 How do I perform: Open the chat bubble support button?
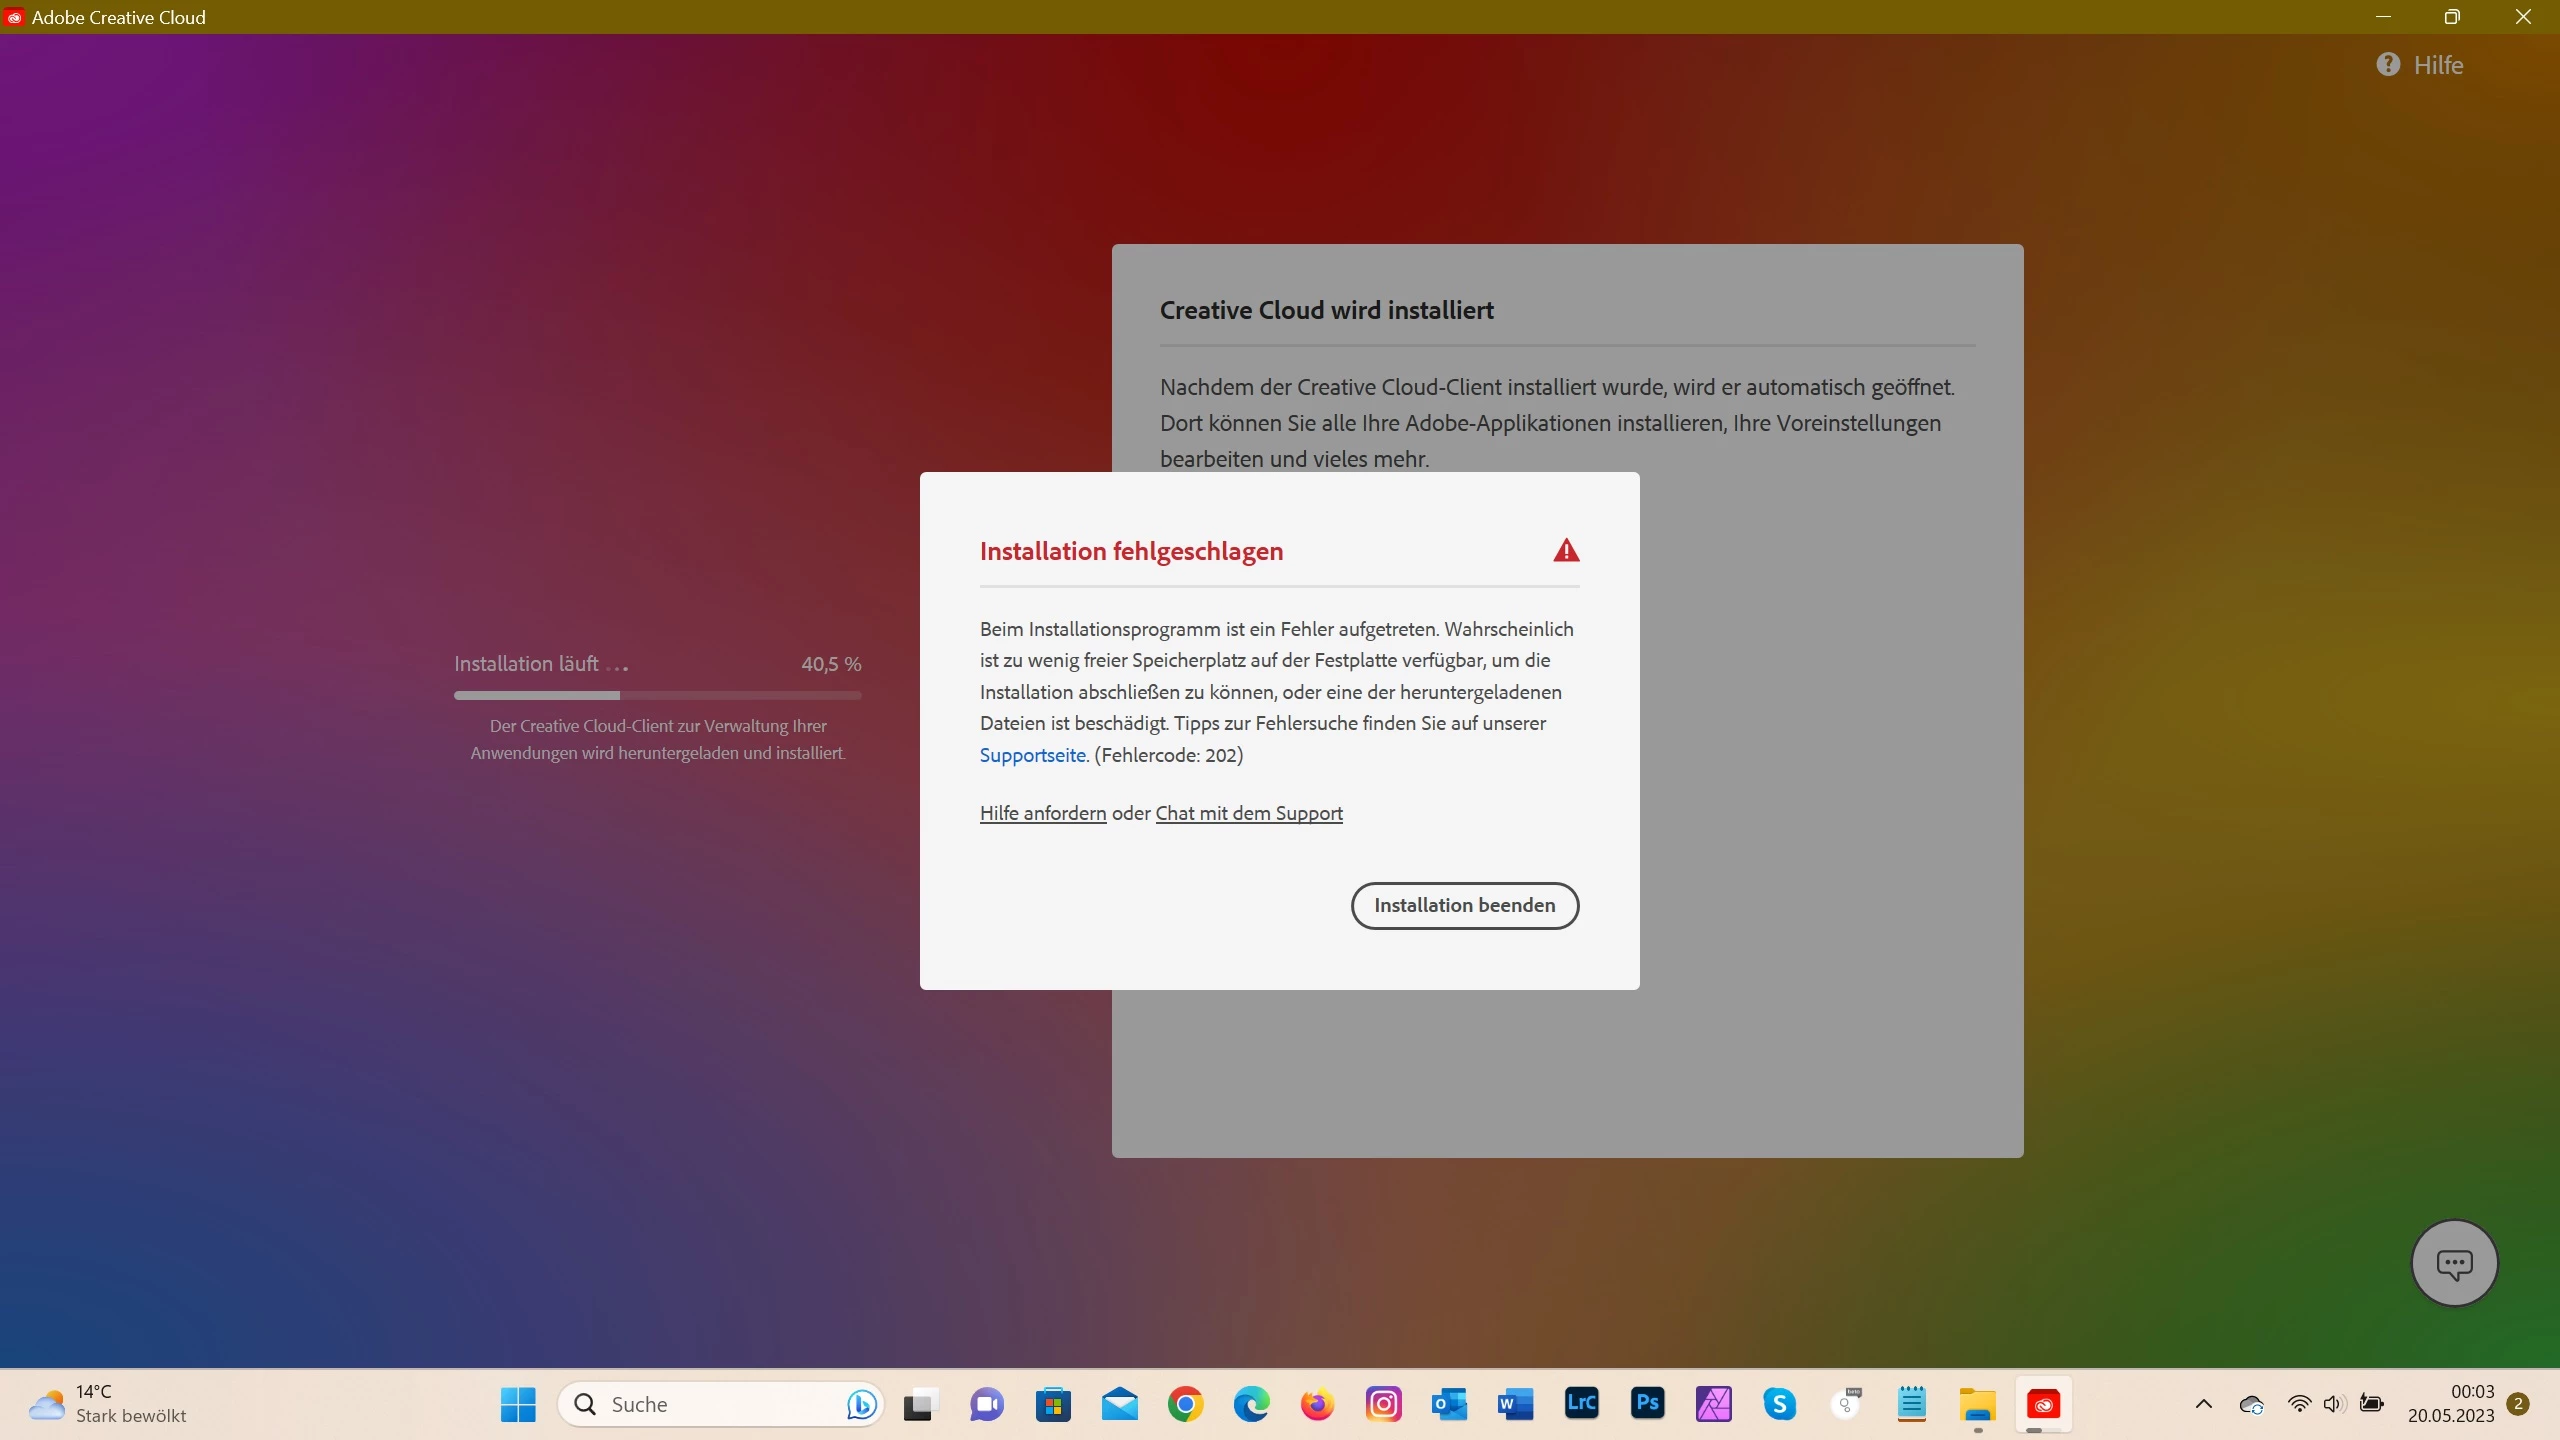[2454, 1263]
